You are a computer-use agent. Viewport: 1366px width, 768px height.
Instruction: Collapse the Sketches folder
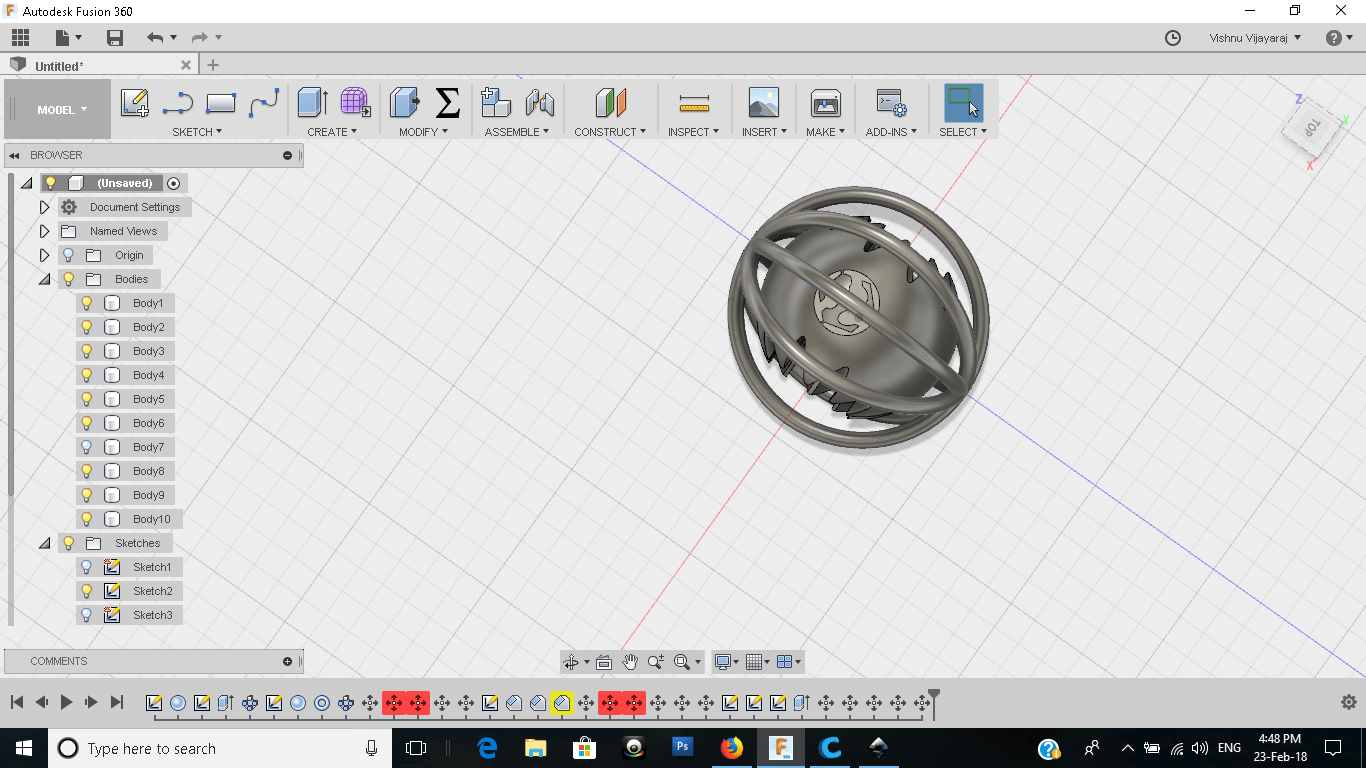pyautogui.click(x=44, y=543)
